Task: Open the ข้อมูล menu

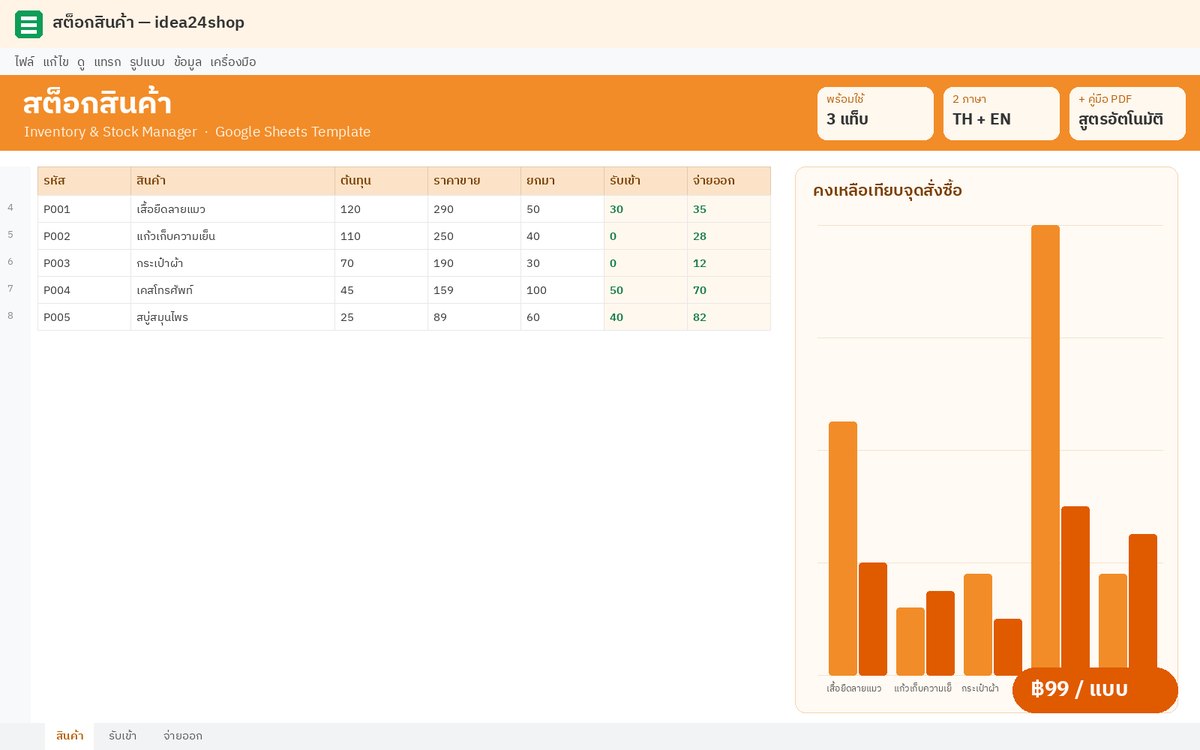Action: (188, 62)
